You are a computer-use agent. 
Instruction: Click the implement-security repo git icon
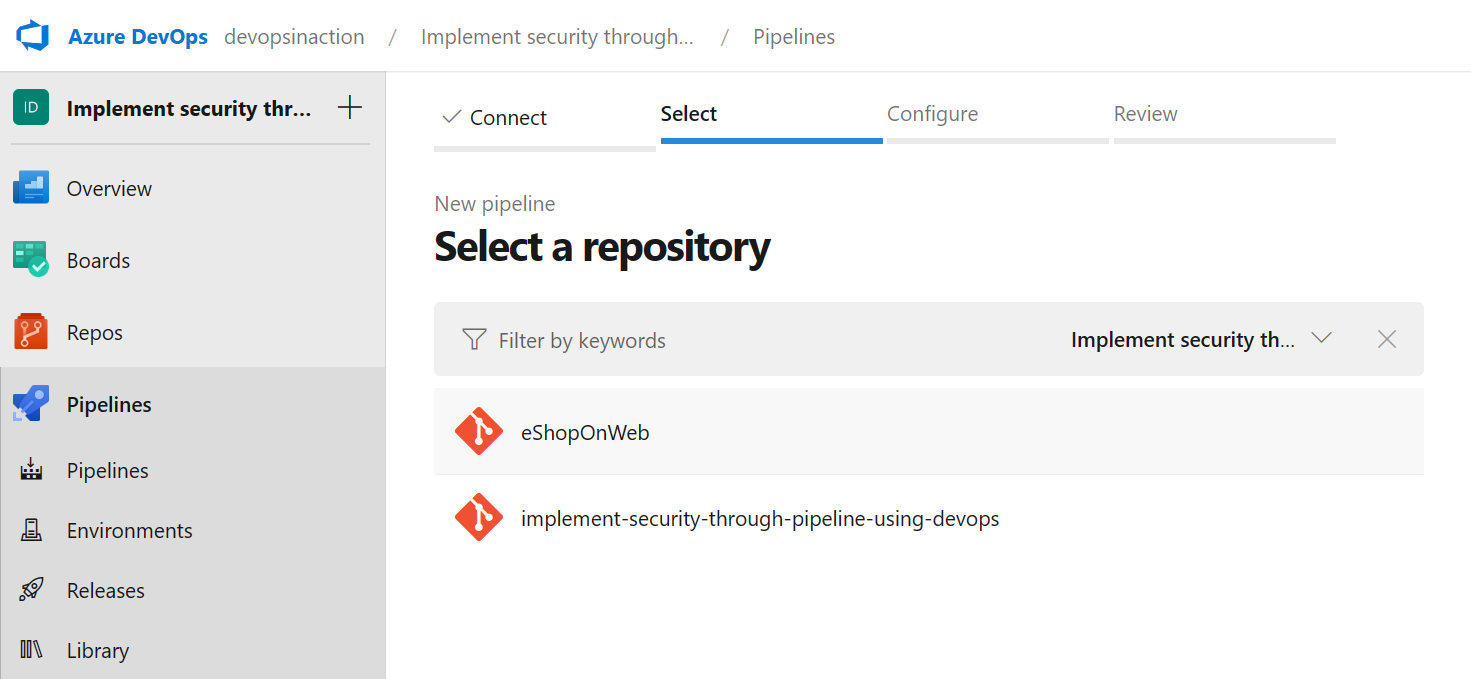(x=479, y=517)
